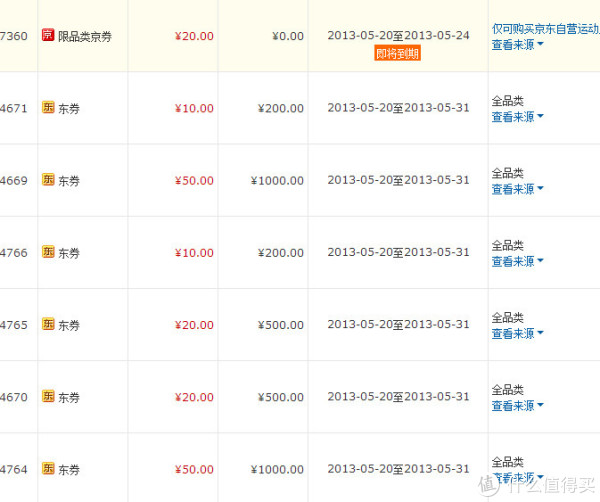Click the ¥1000.00 threshold in row 4669
Viewport: 600px width, 502px height.
pos(277,181)
